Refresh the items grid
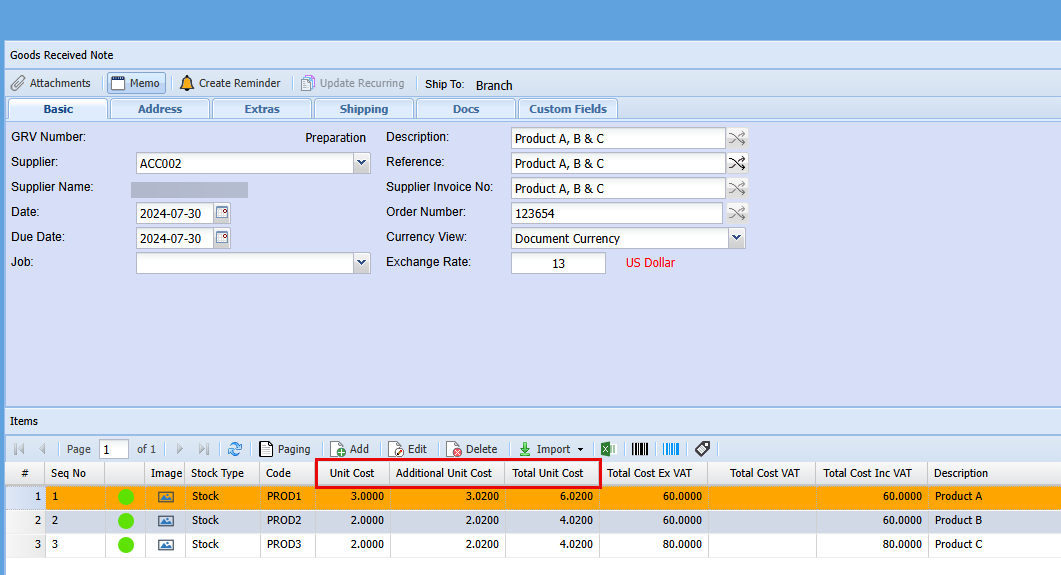This screenshot has width=1061, height=575. click(235, 450)
